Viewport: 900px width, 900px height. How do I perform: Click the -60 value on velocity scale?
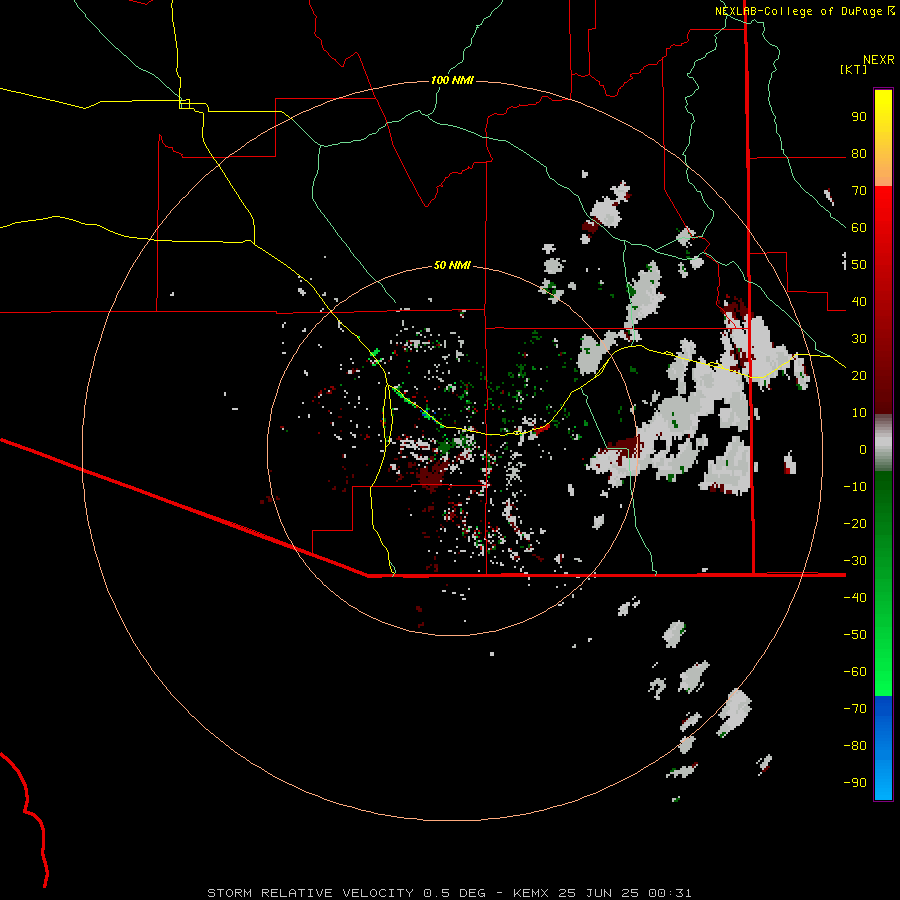click(855, 672)
